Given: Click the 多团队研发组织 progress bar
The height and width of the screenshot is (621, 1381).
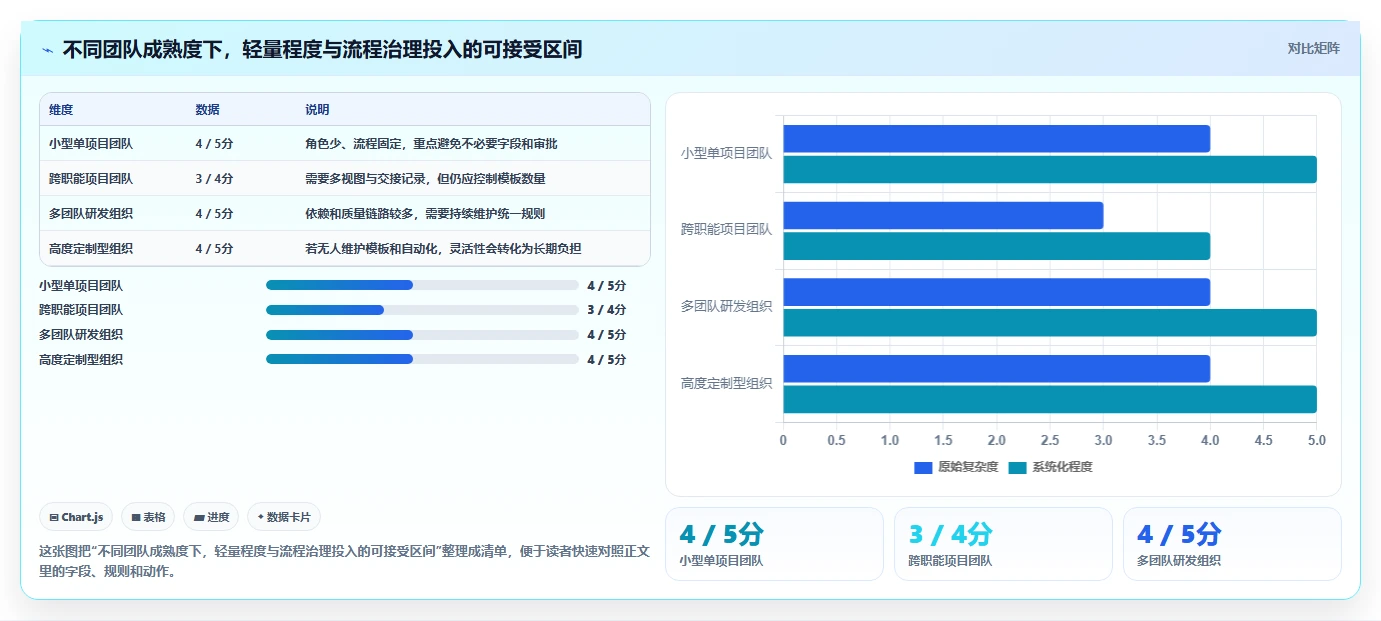Looking at the screenshot, I should (422, 335).
